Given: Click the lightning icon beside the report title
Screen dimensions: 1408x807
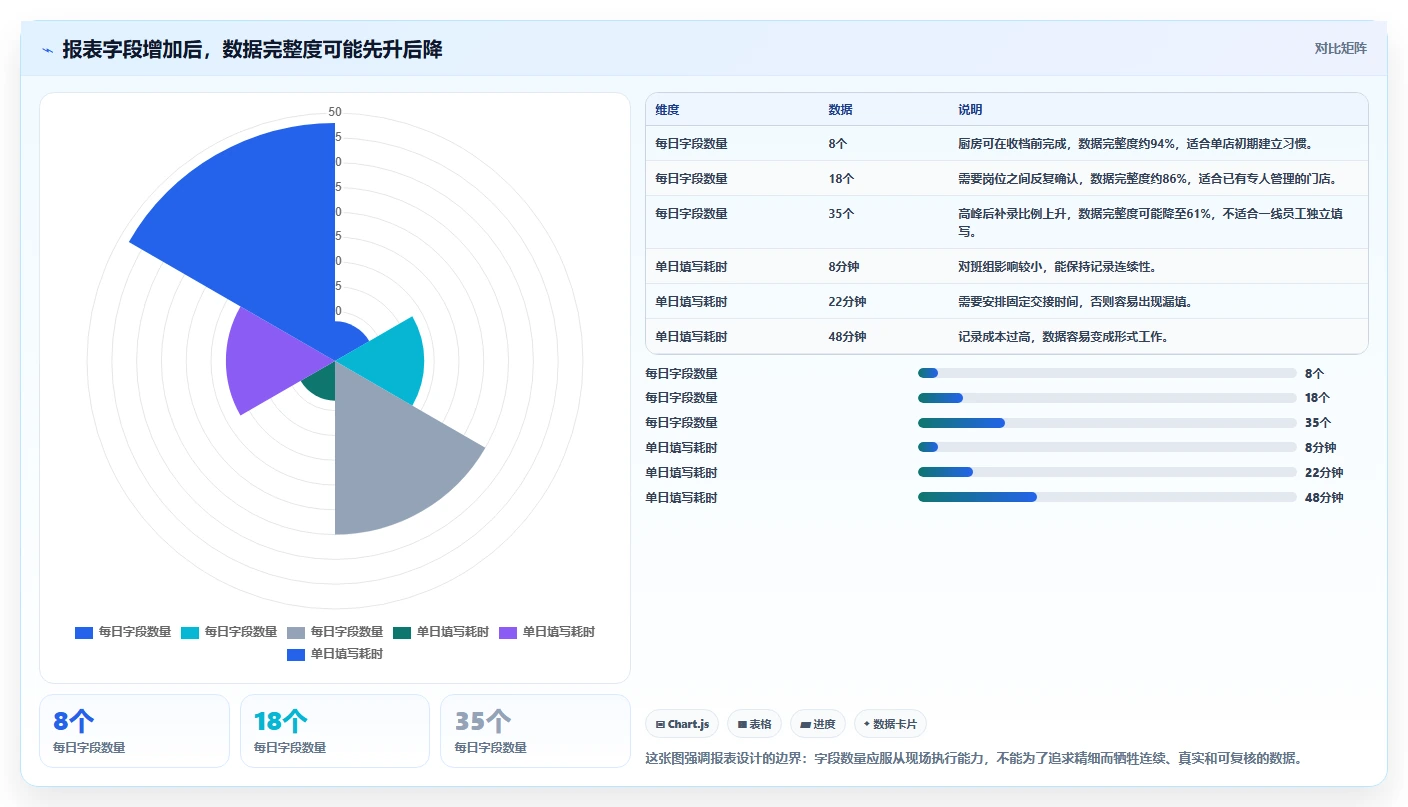Looking at the screenshot, I should (x=48, y=50).
